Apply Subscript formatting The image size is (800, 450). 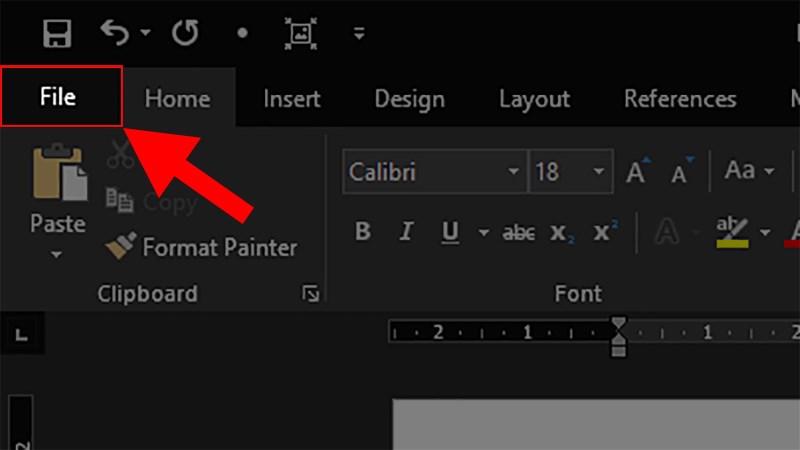point(559,233)
